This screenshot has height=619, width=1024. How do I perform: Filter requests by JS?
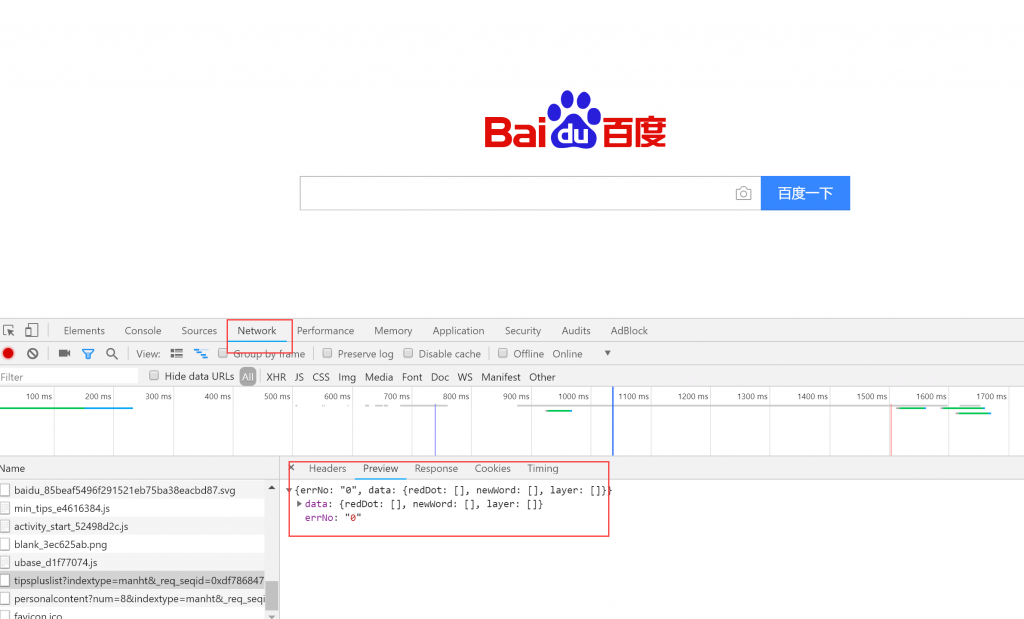(x=299, y=377)
